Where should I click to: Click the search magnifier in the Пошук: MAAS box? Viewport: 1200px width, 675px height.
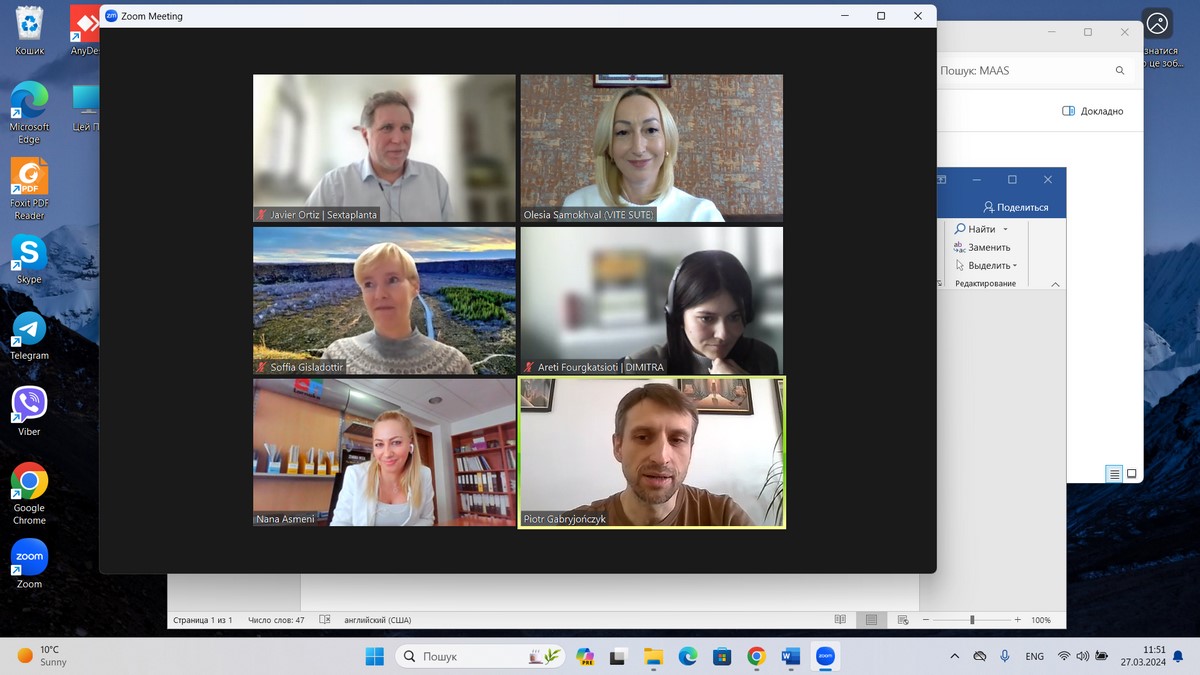[1120, 71]
